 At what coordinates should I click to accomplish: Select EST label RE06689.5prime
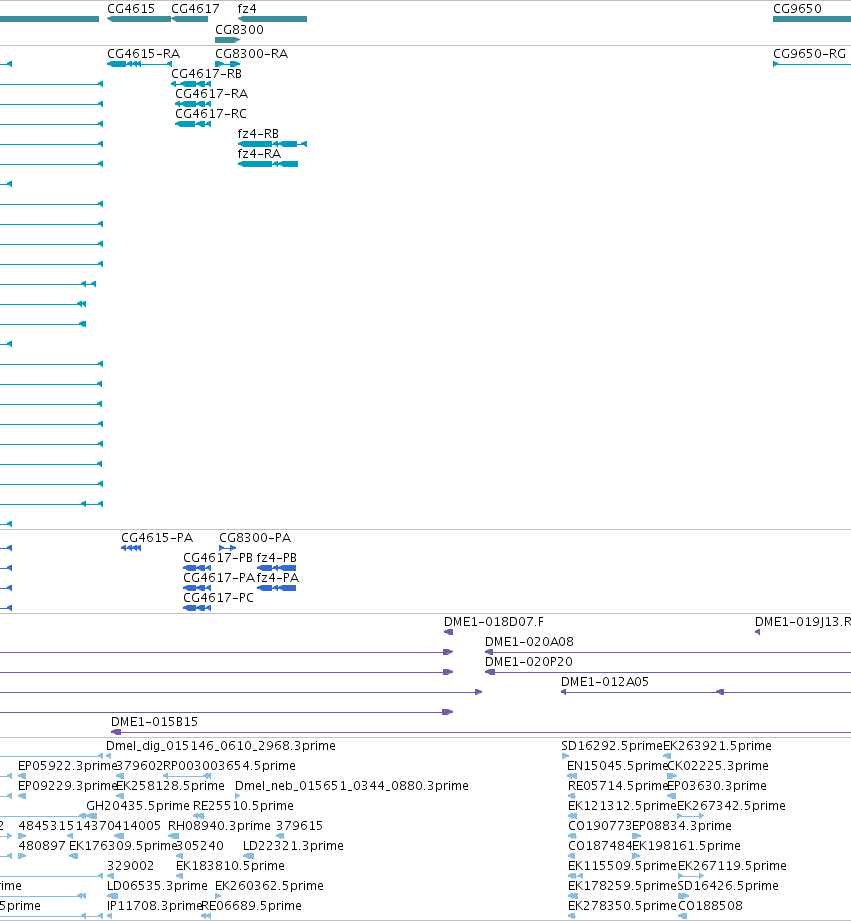tap(251, 906)
